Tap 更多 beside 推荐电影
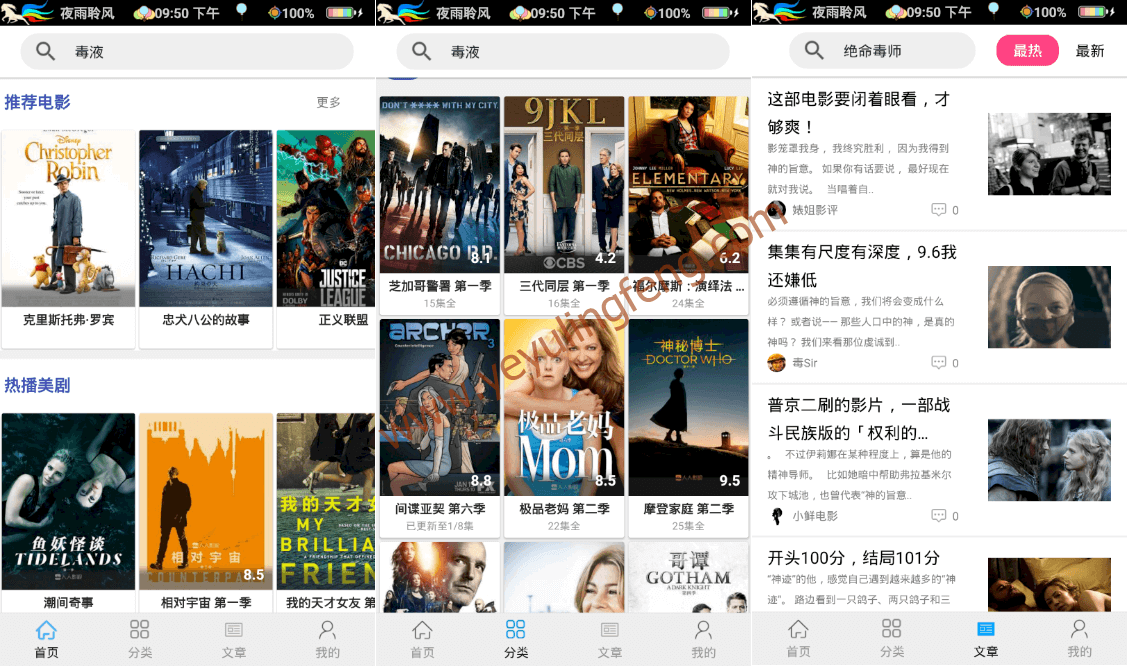The image size is (1127, 666). click(x=328, y=102)
